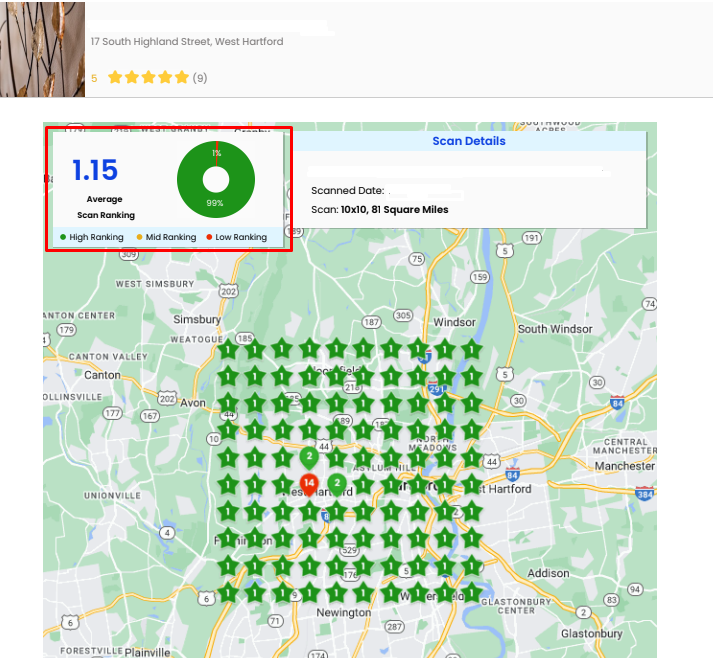Select the bottom-right green star marker
Image resolution: width=713 pixels, height=658 pixels.
pos(472,593)
